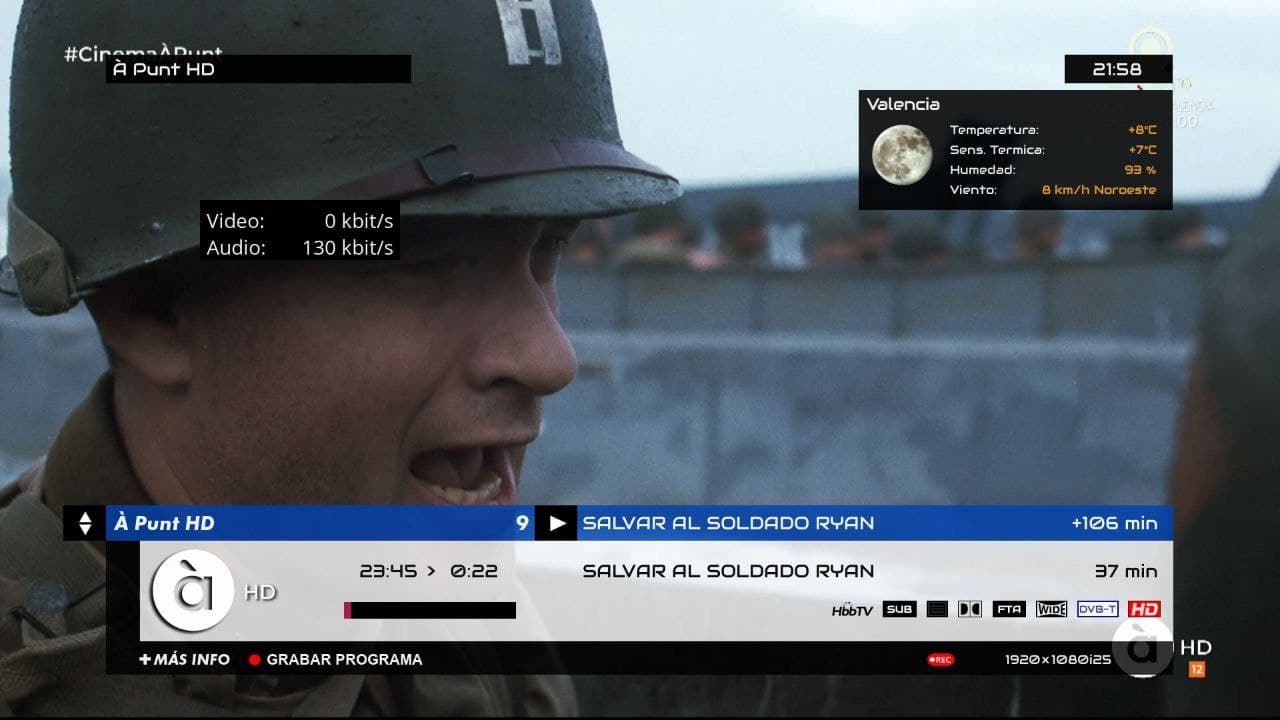Select next event SALVAR AL SOLDADO RYAN in white row
The height and width of the screenshot is (720, 1280).
tap(728, 571)
